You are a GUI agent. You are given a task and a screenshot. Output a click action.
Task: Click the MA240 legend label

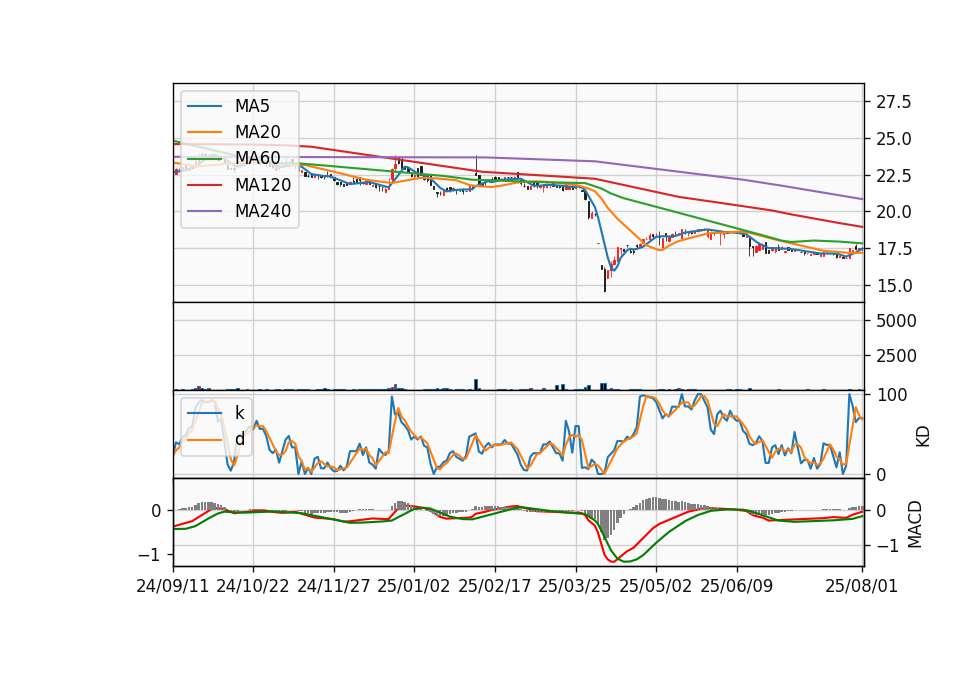coord(263,211)
